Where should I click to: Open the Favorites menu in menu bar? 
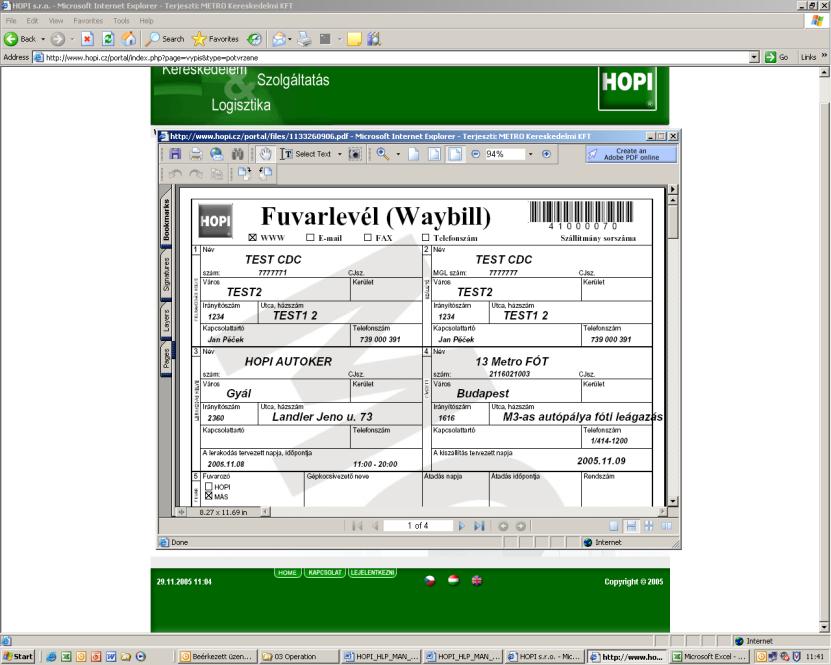coord(88,21)
